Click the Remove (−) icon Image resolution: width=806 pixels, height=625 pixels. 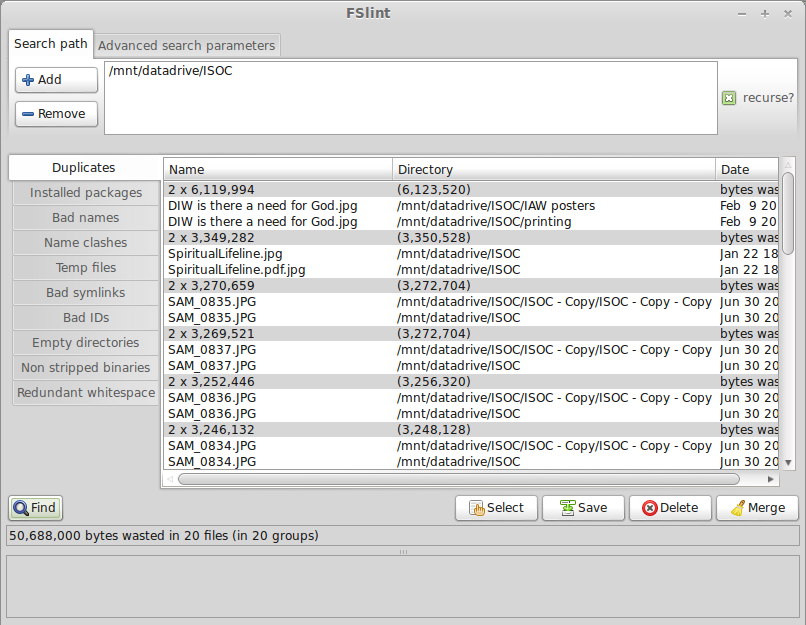30,114
